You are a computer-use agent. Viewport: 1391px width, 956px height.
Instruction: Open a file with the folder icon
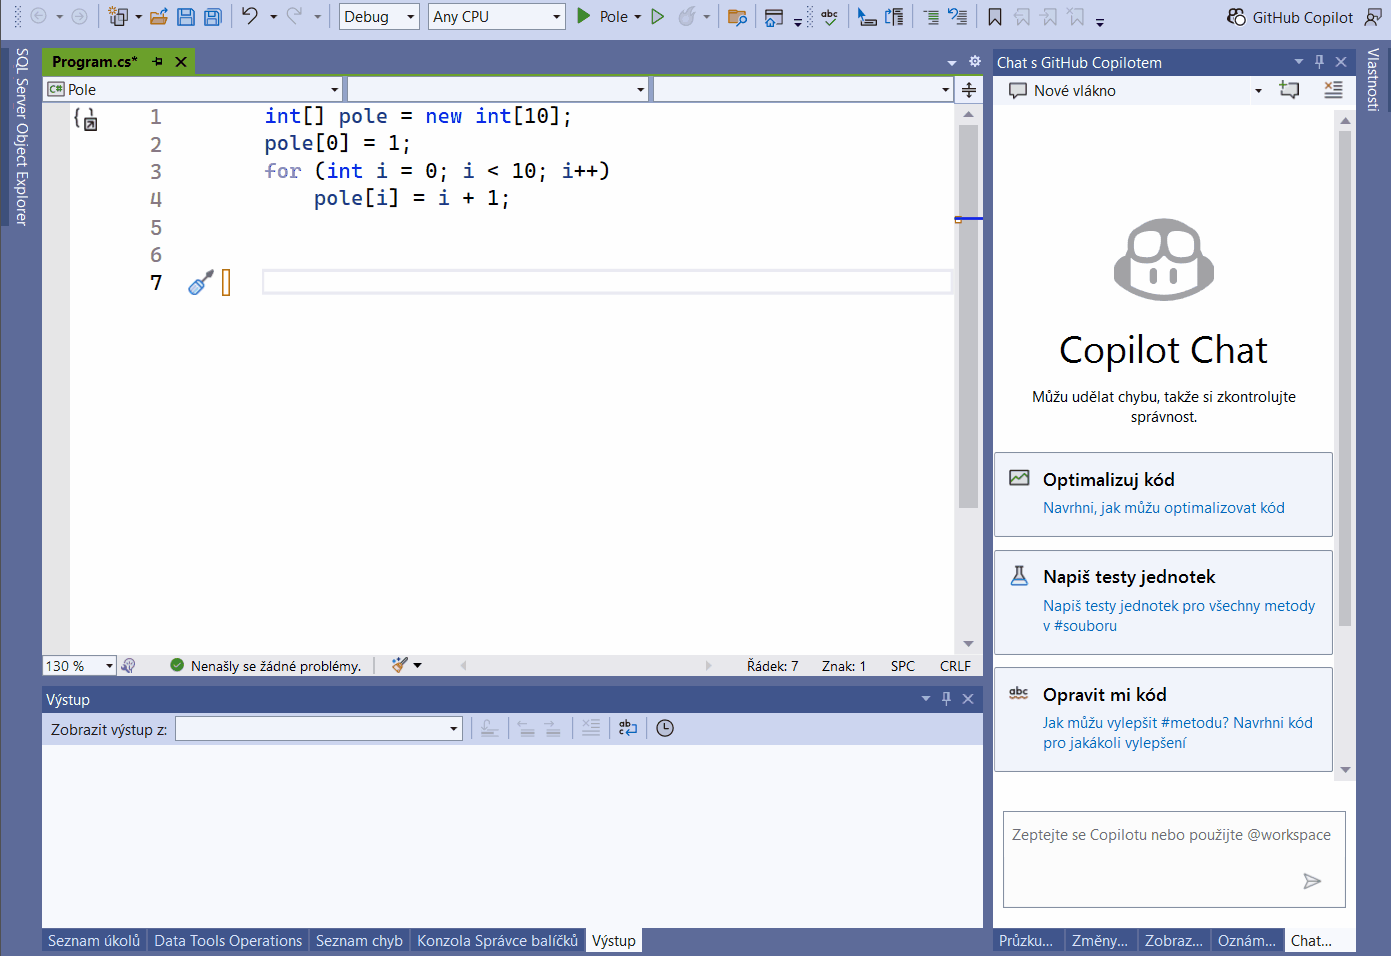click(x=158, y=17)
